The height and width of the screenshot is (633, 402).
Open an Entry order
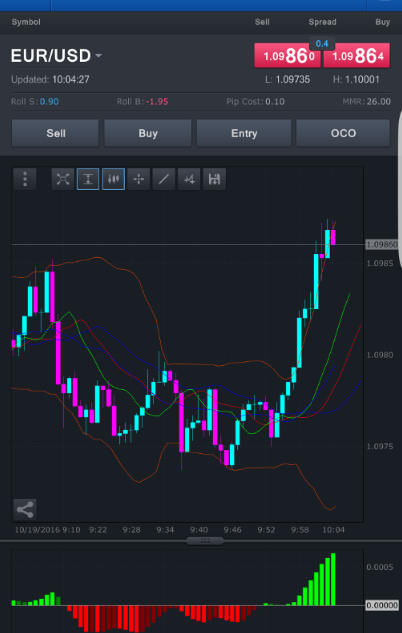click(244, 133)
